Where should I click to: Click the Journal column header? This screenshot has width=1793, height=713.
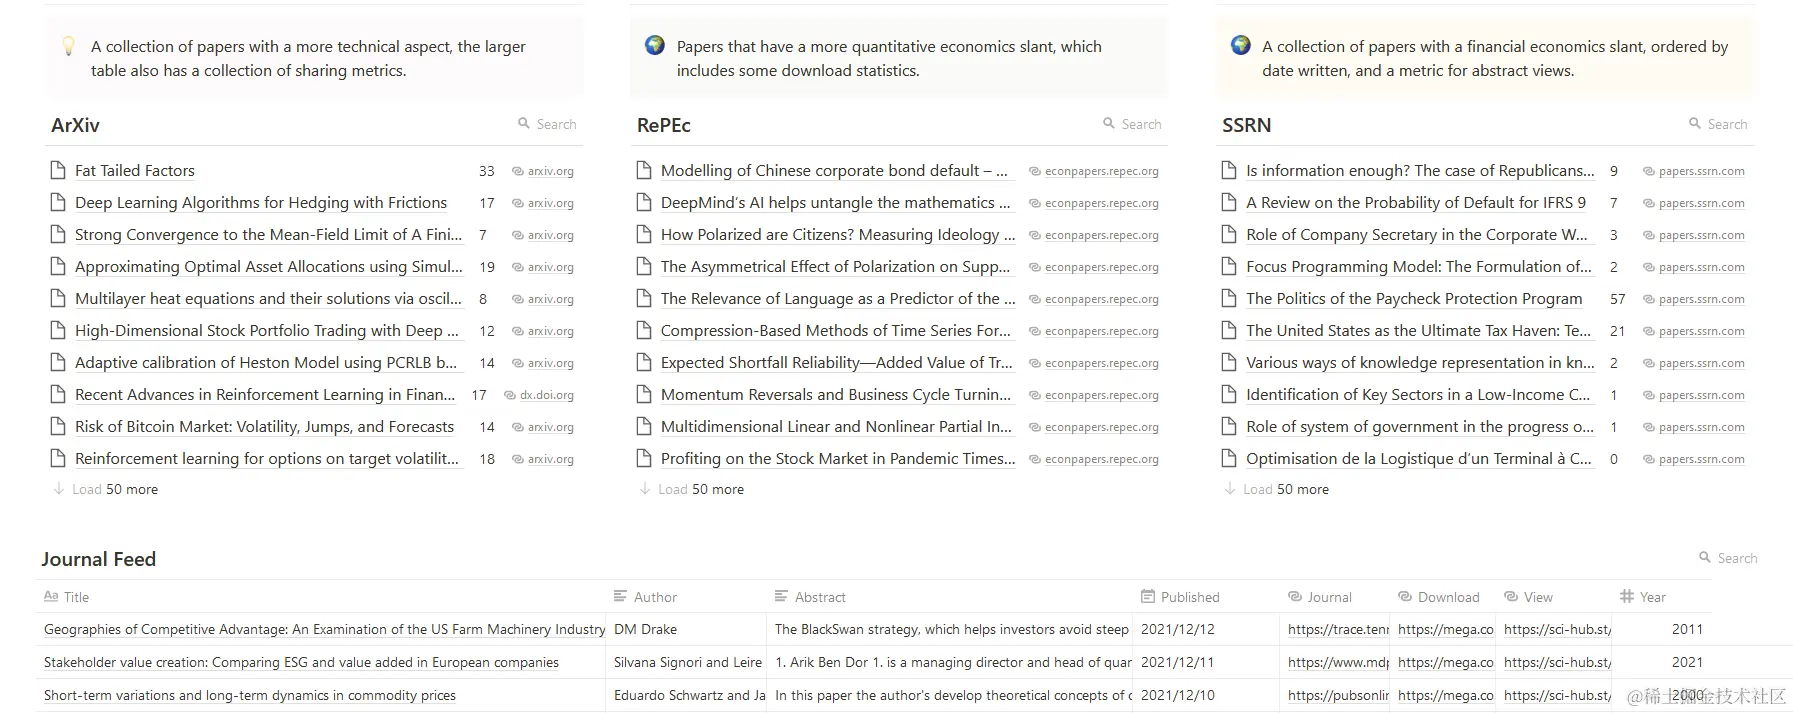(x=1320, y=597)
